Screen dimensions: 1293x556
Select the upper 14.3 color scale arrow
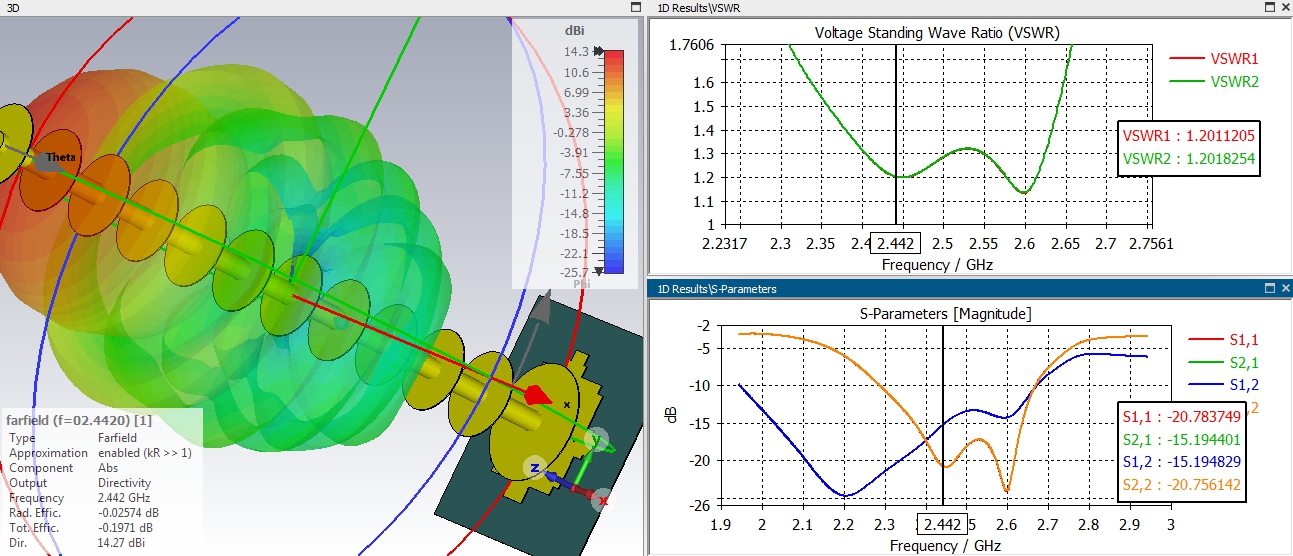pyautogui.click(x=598, y=51)
